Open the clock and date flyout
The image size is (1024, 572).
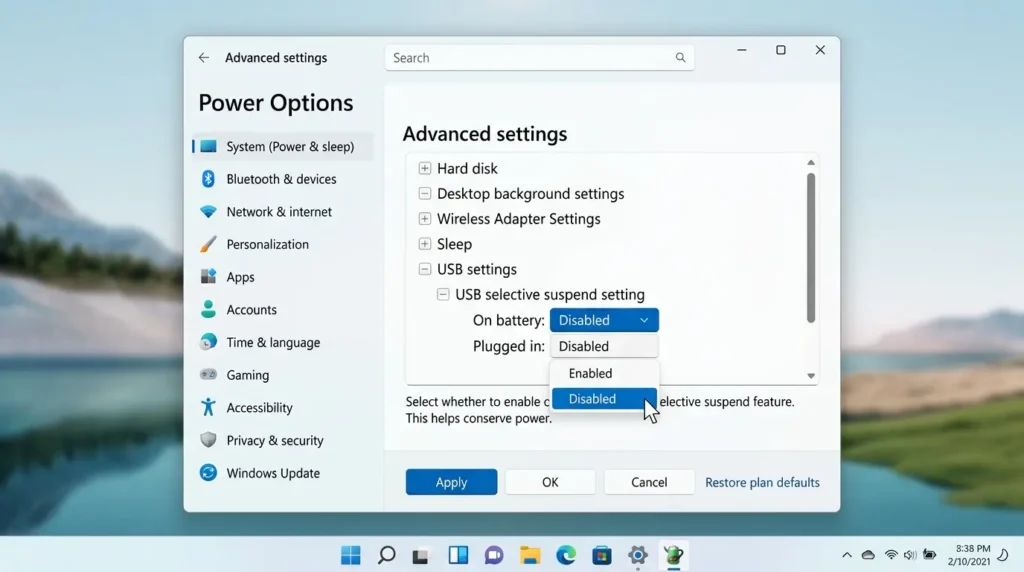[969, 555]
